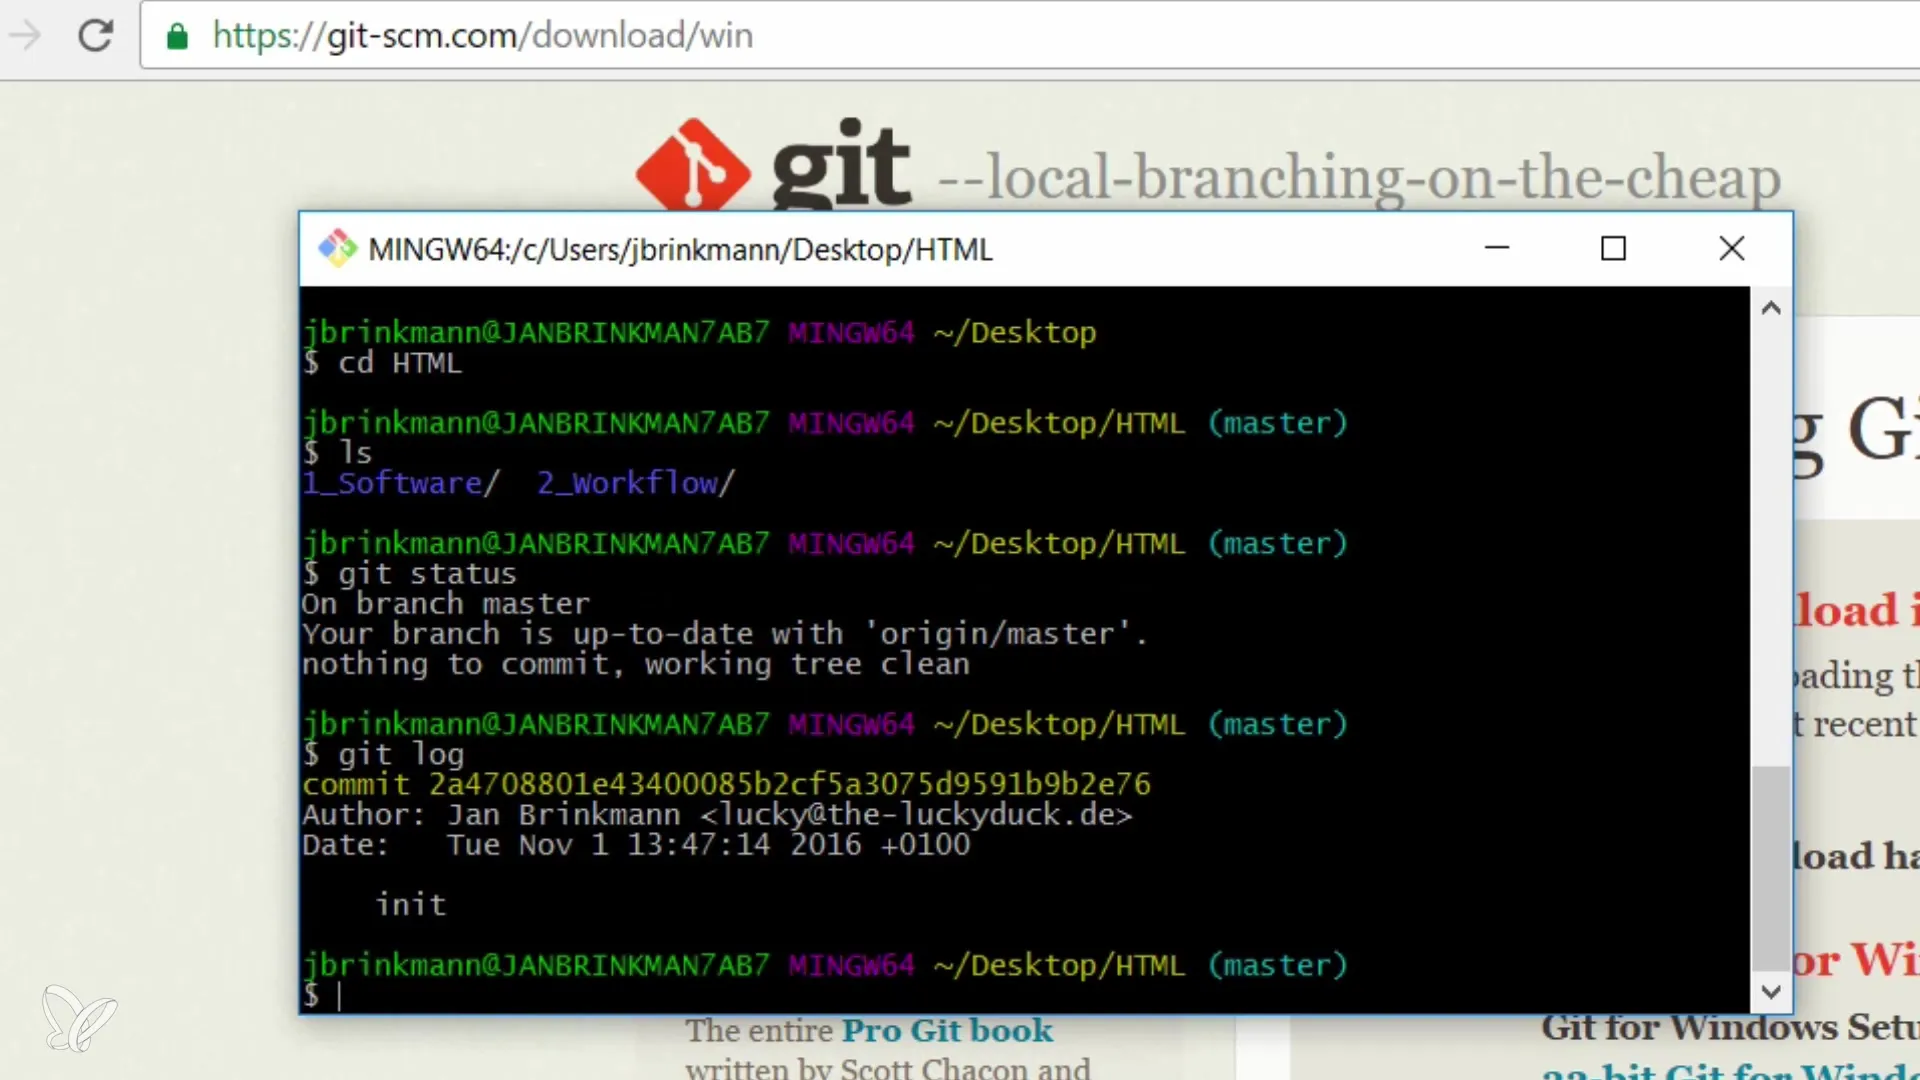Screen dimensions: 1920x1080
Task: Click the 'On branch master' output line
Action: pyautogui.click(x=446, y=604)
